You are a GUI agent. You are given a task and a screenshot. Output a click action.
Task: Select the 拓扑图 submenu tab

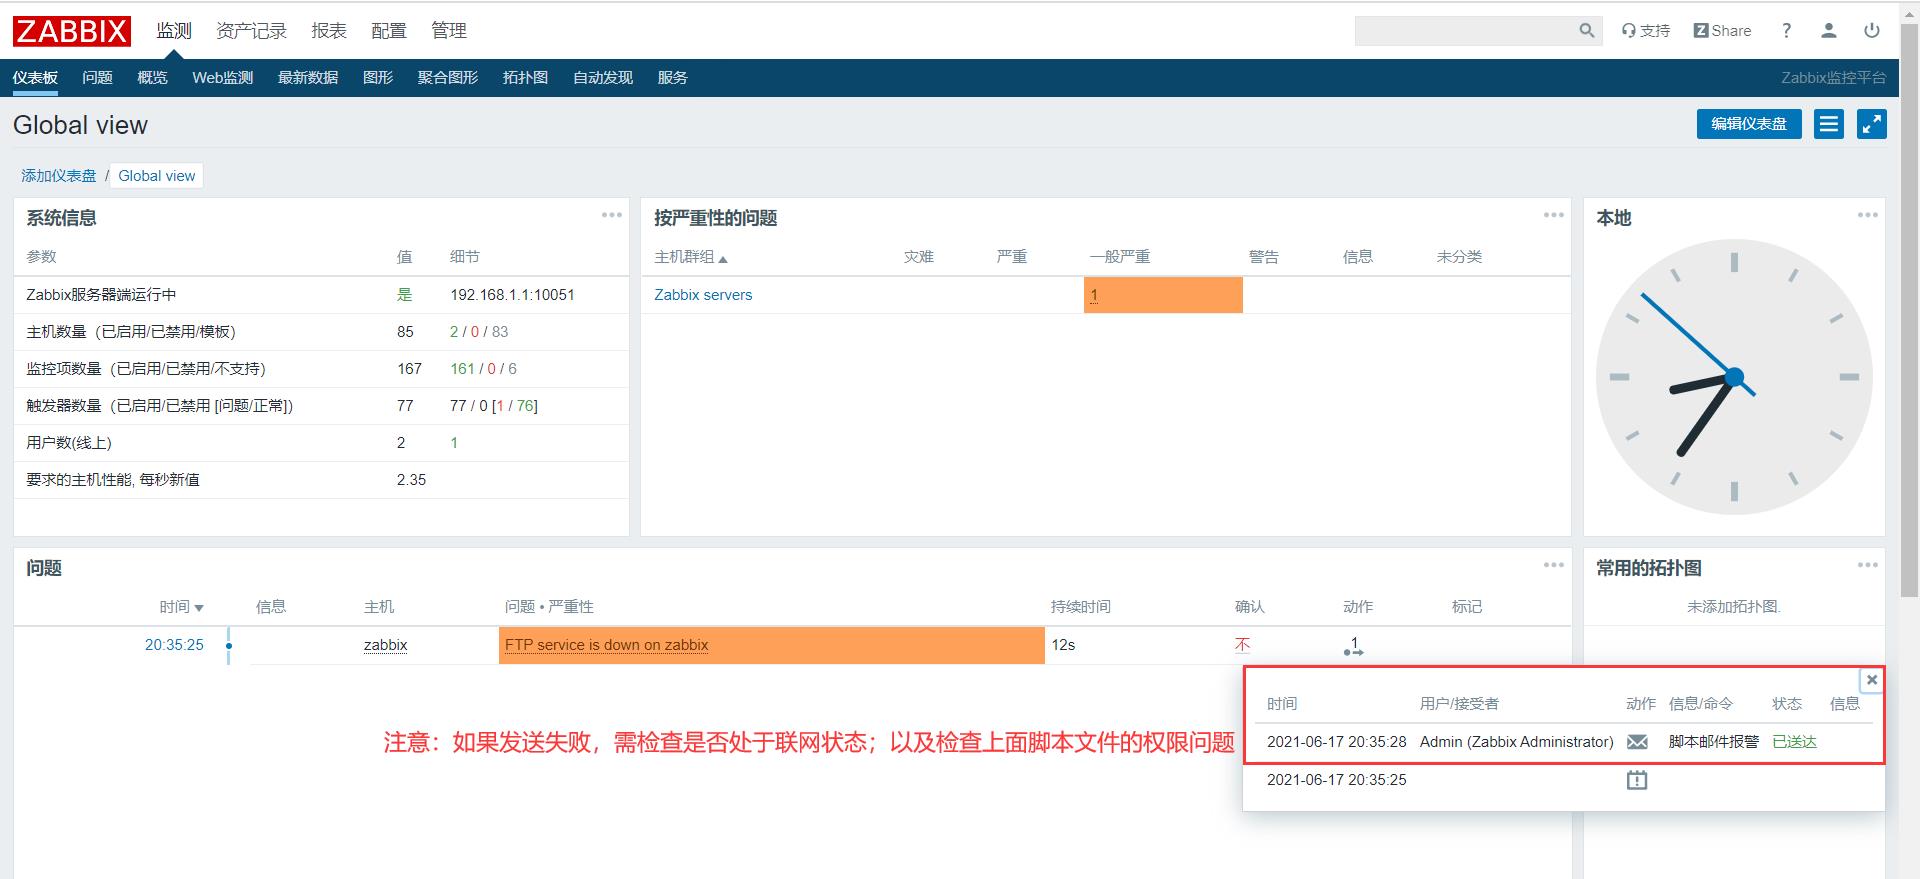pos(525,77)
